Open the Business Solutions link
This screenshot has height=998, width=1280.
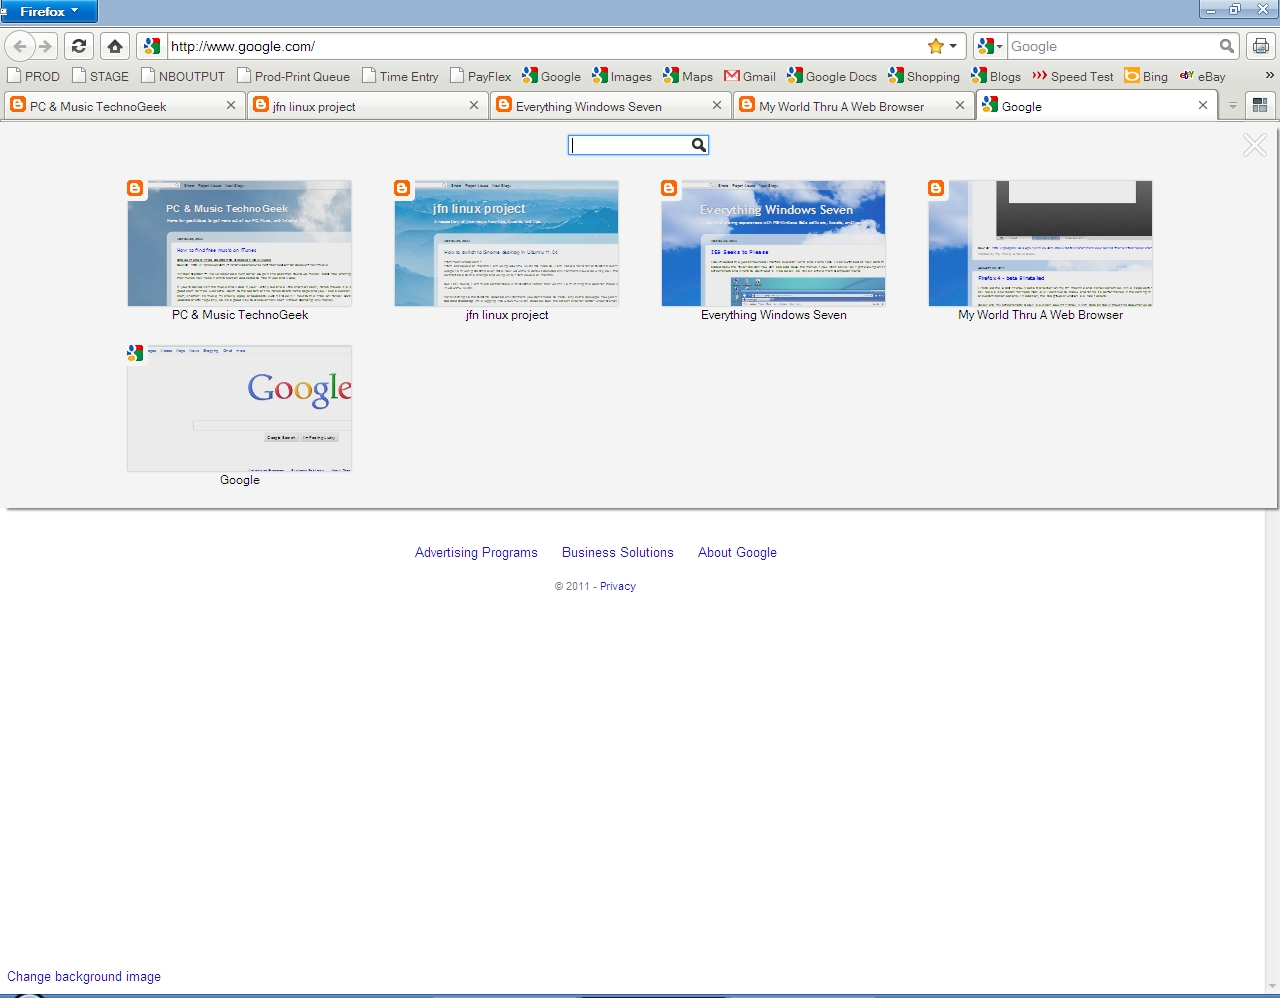click(x=618, y=552)
